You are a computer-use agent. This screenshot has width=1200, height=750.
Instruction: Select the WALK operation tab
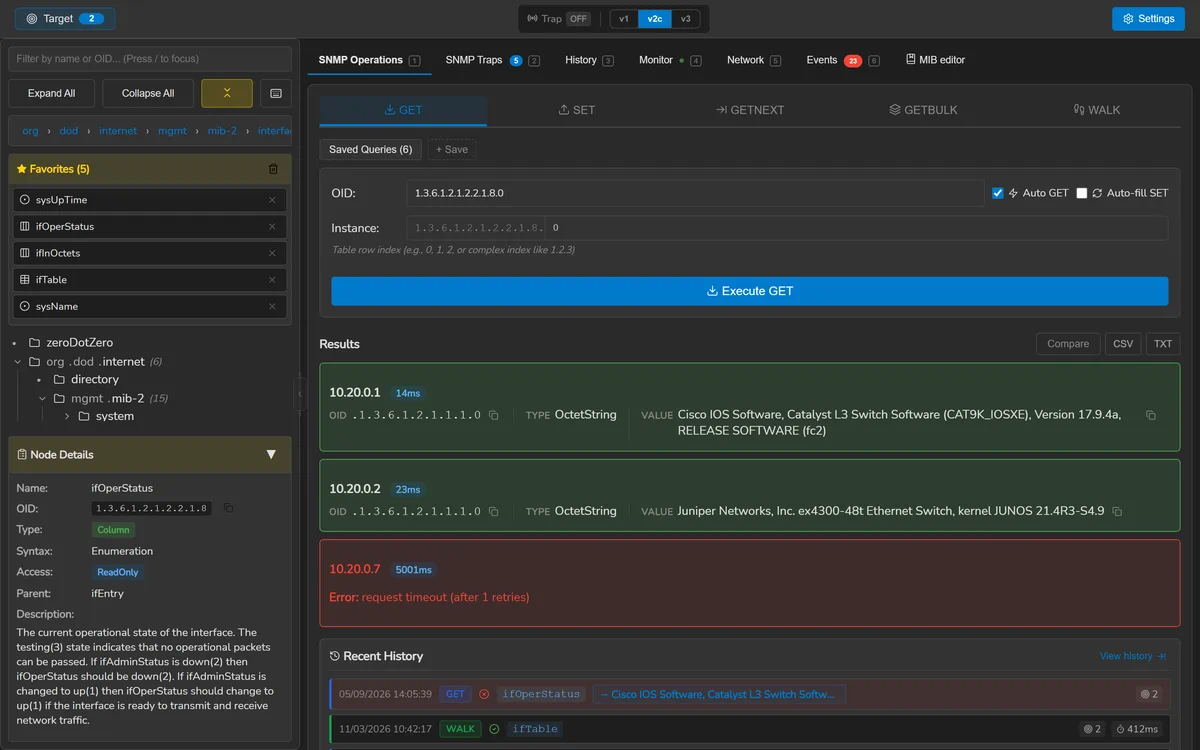[x=1097, y=110]
